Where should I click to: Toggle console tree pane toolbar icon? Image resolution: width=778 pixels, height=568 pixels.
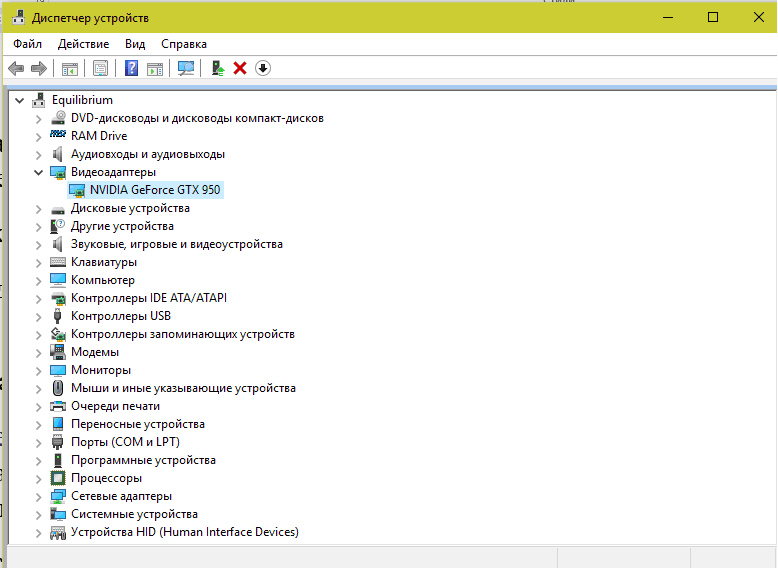[70, 68]
